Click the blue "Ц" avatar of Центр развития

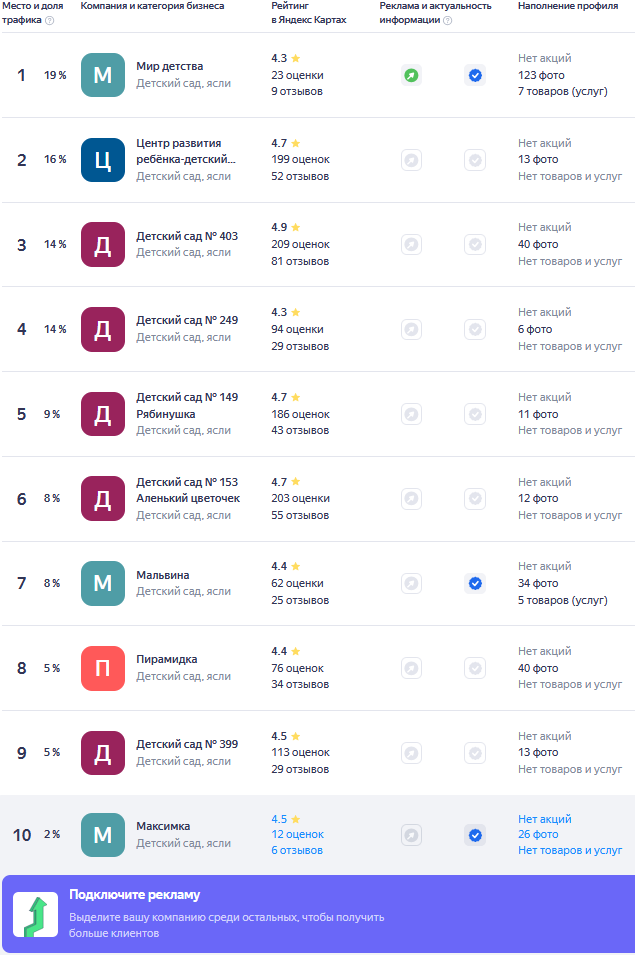103,160
